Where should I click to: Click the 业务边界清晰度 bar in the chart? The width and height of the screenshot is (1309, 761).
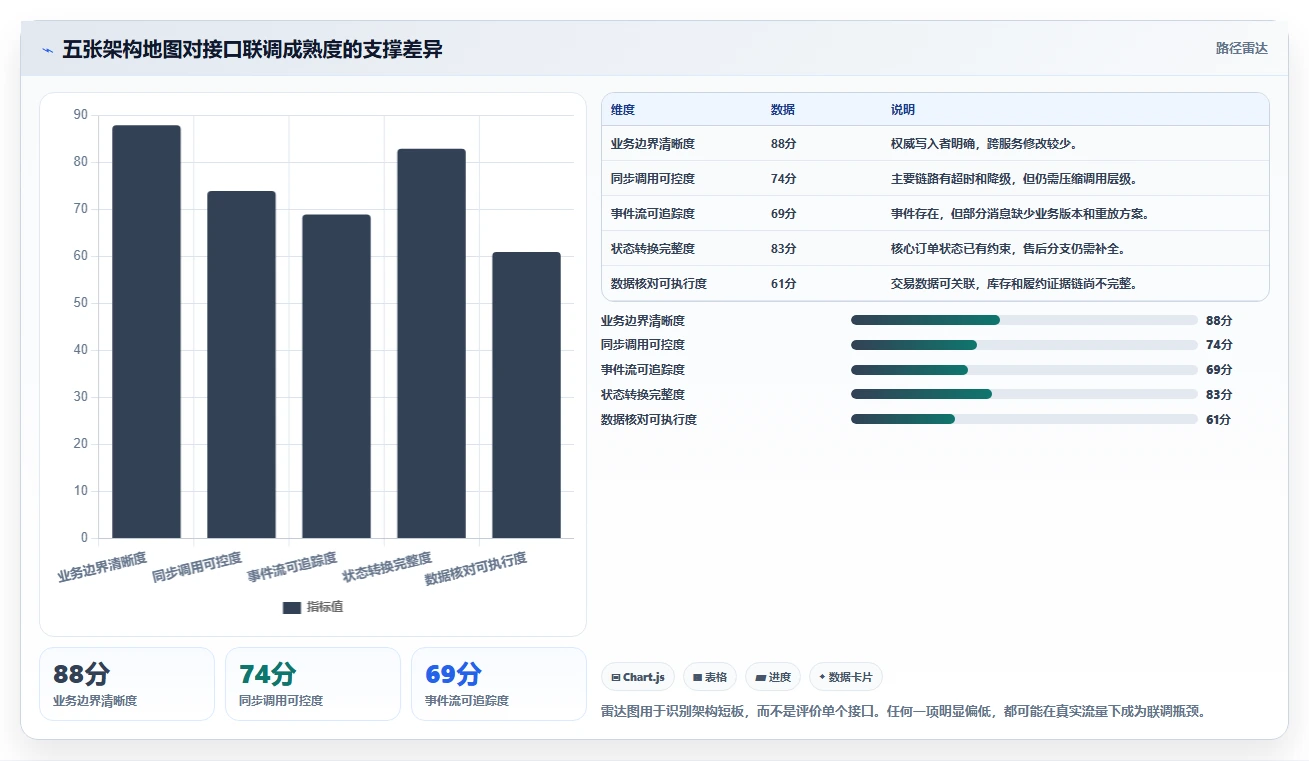(x=146, y=332)
